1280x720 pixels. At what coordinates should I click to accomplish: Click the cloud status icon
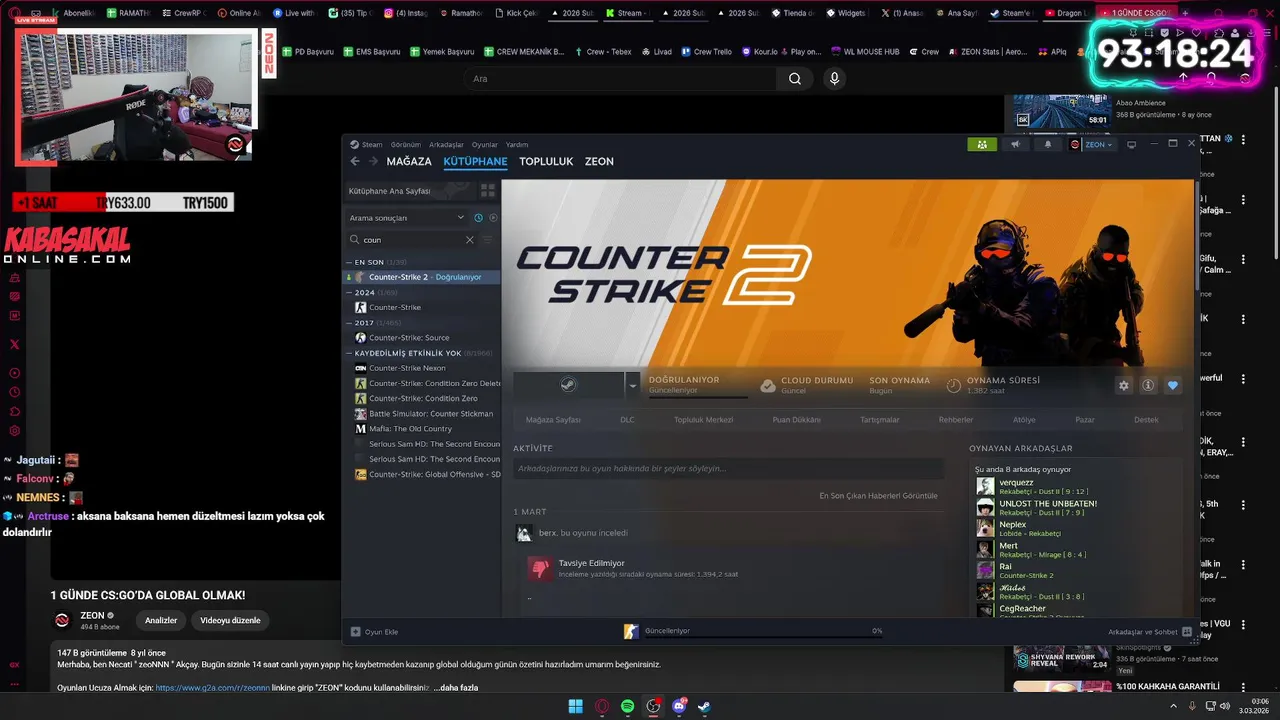pyautogui.click(x=768, y=385)
